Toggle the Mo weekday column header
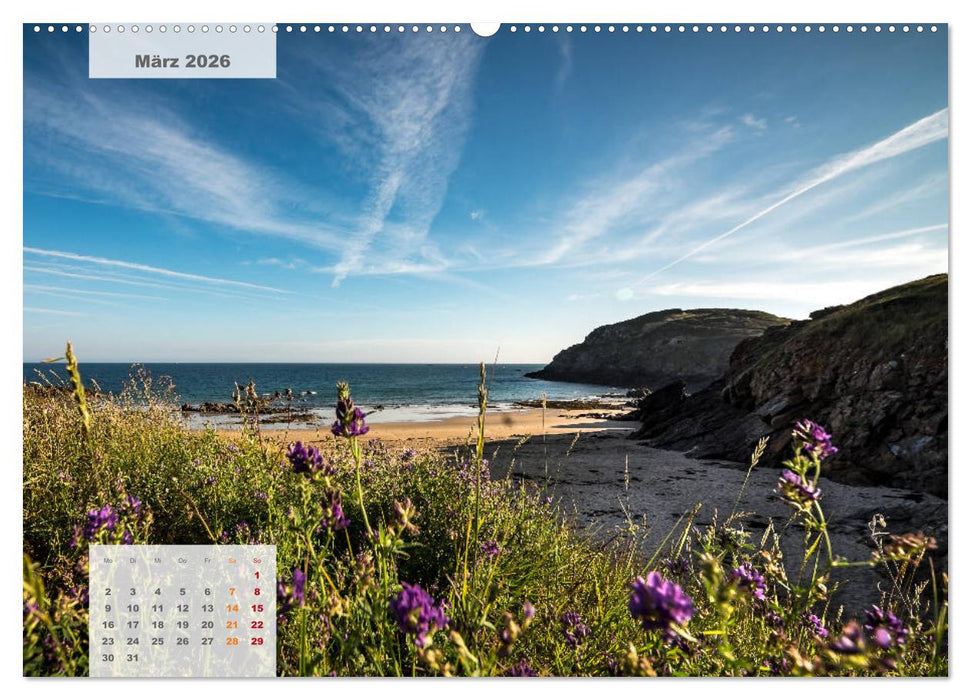 pos(108,560)
